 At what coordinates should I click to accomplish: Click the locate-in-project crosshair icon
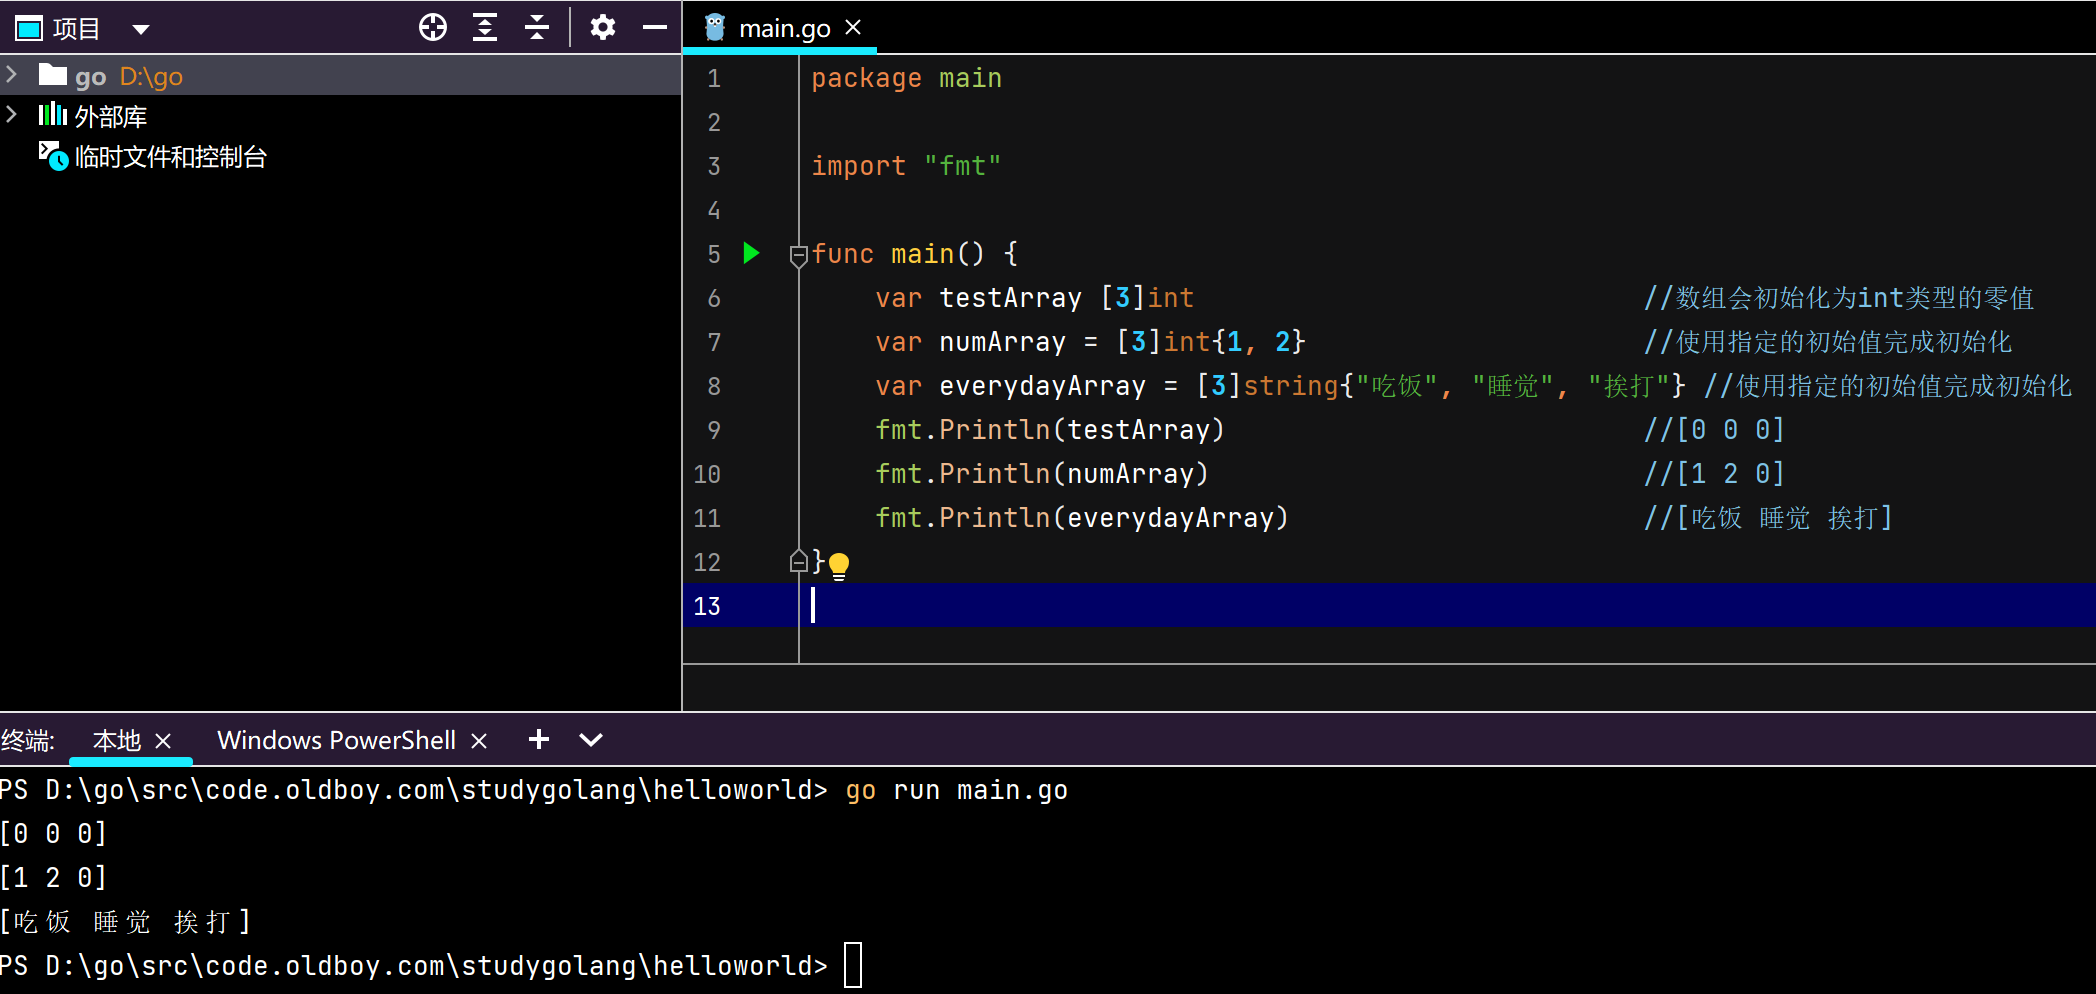[433, 28]
